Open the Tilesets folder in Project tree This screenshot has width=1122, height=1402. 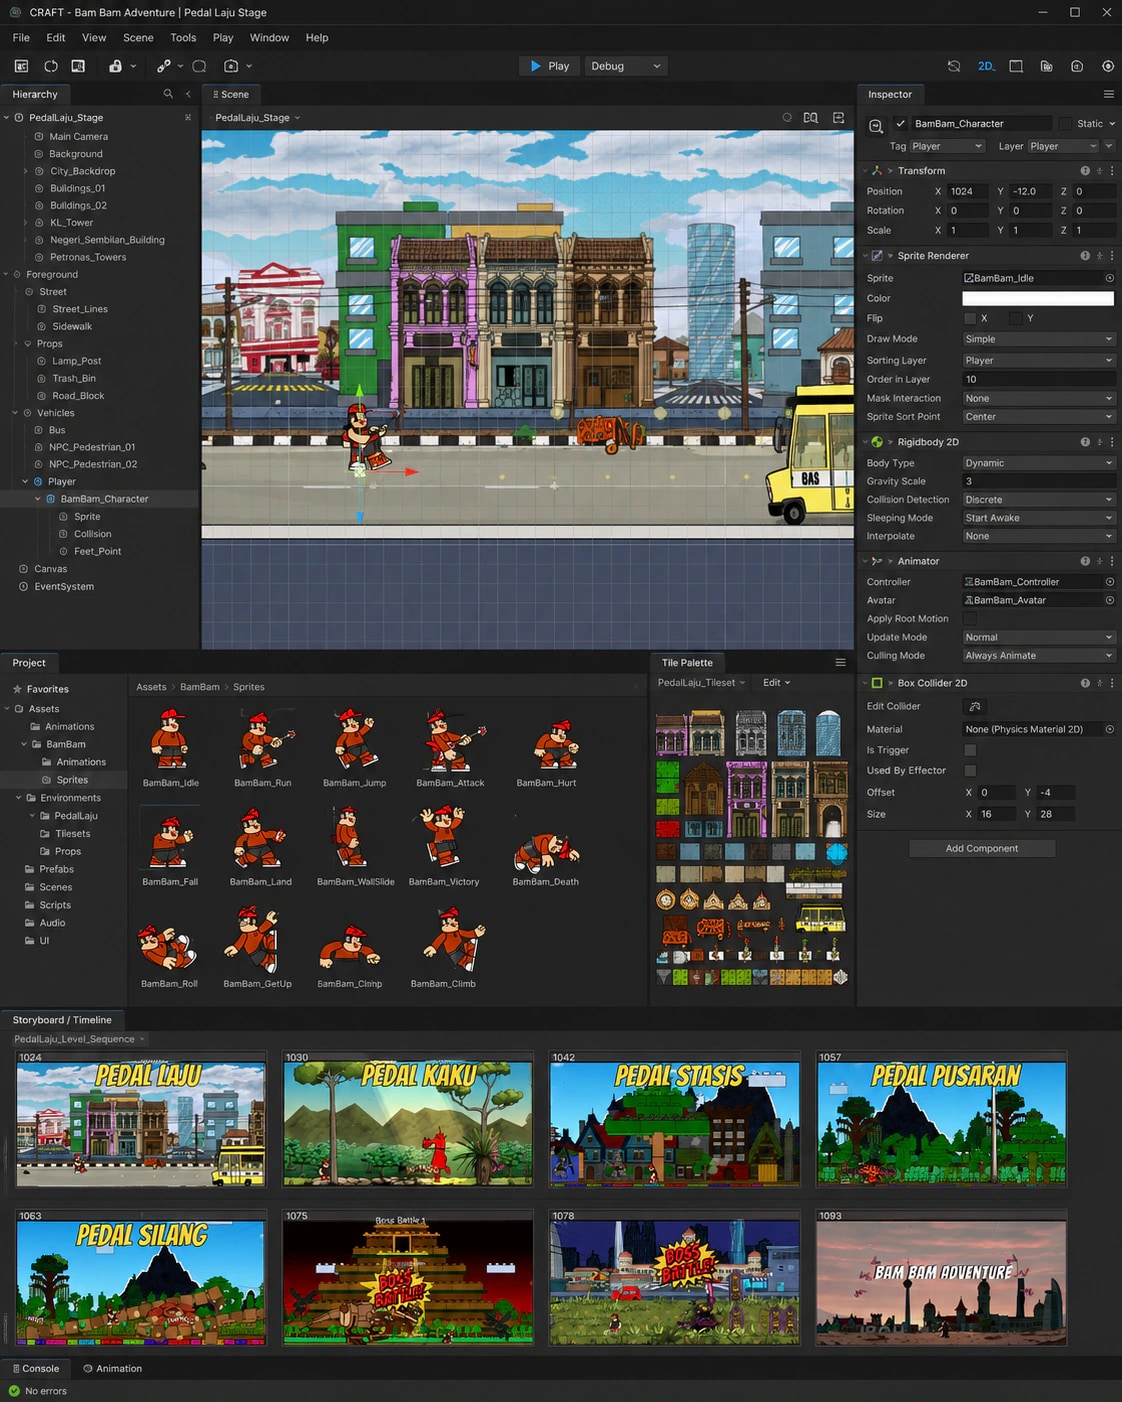(73, 834)
